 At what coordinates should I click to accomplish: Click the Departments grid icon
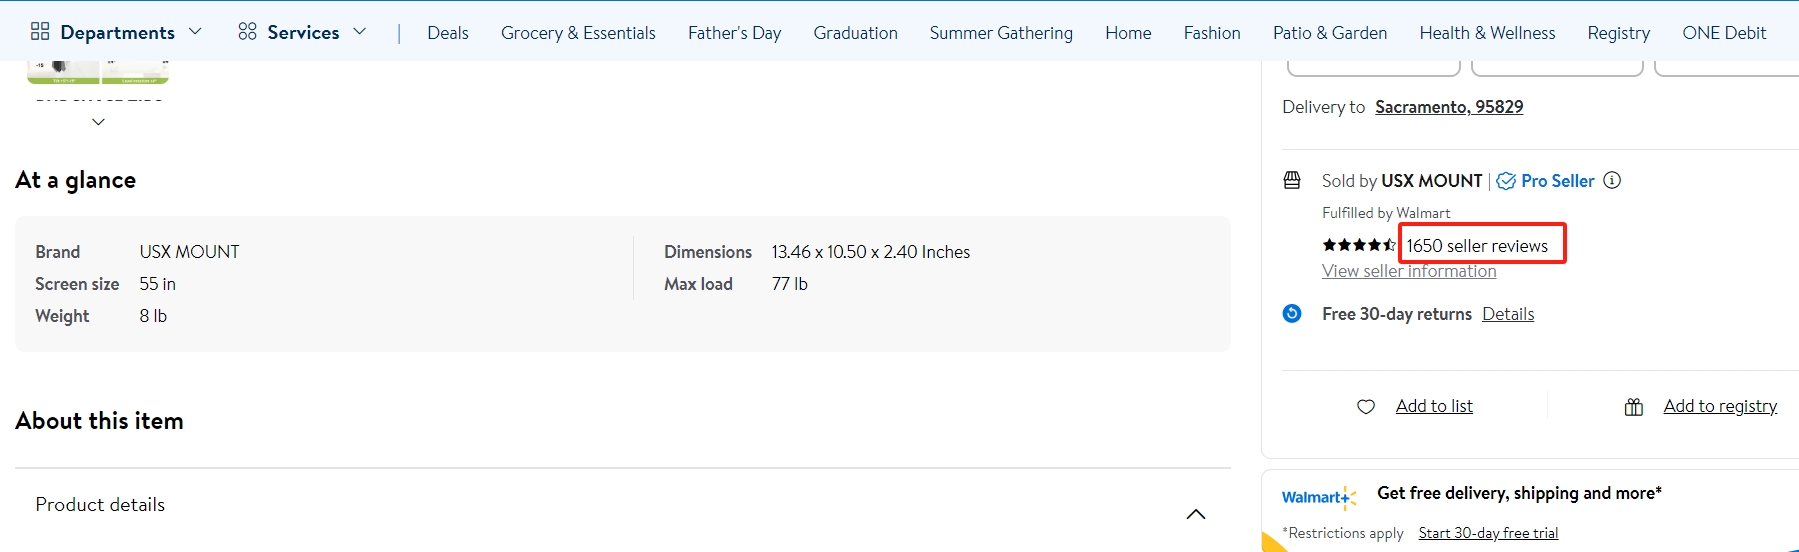click(40, 32)
